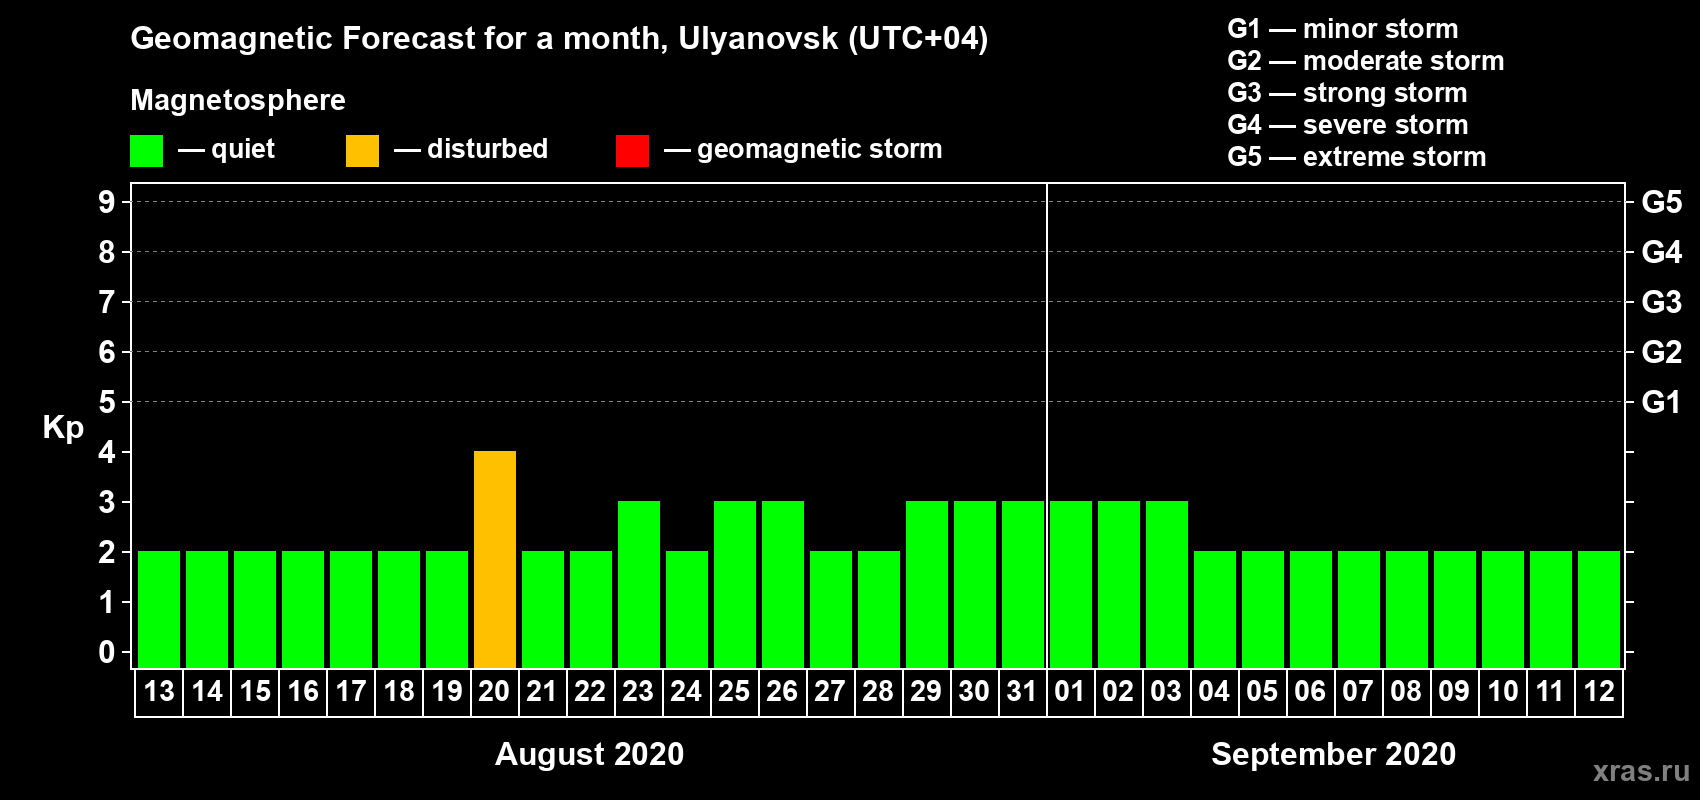
Task: Click the G4 right axis label
Action: pos(1662,252)
